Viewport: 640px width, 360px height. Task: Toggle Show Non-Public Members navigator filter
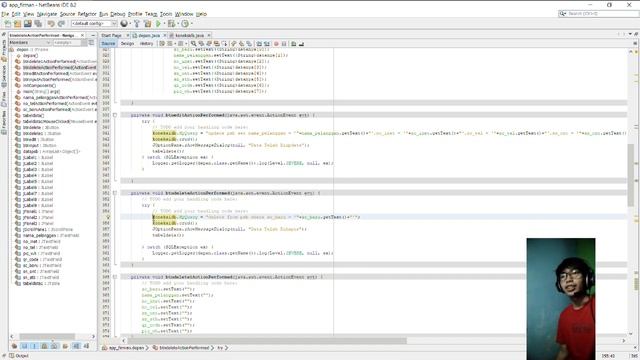(44, 346)
